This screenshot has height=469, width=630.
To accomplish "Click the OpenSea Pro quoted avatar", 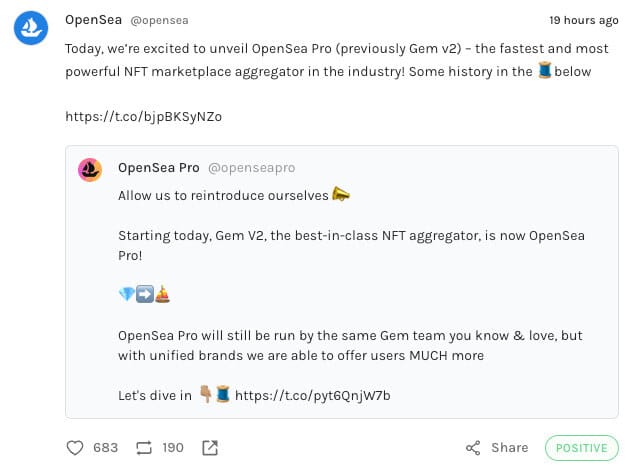I will pos(91,169).
